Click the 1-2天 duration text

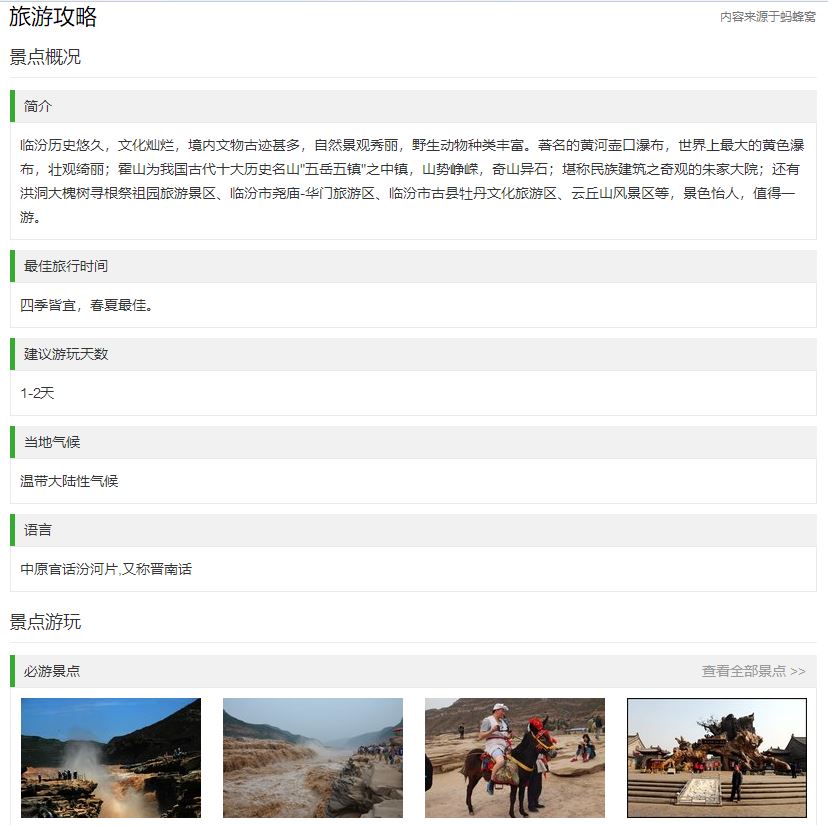(x=37, y=393)
